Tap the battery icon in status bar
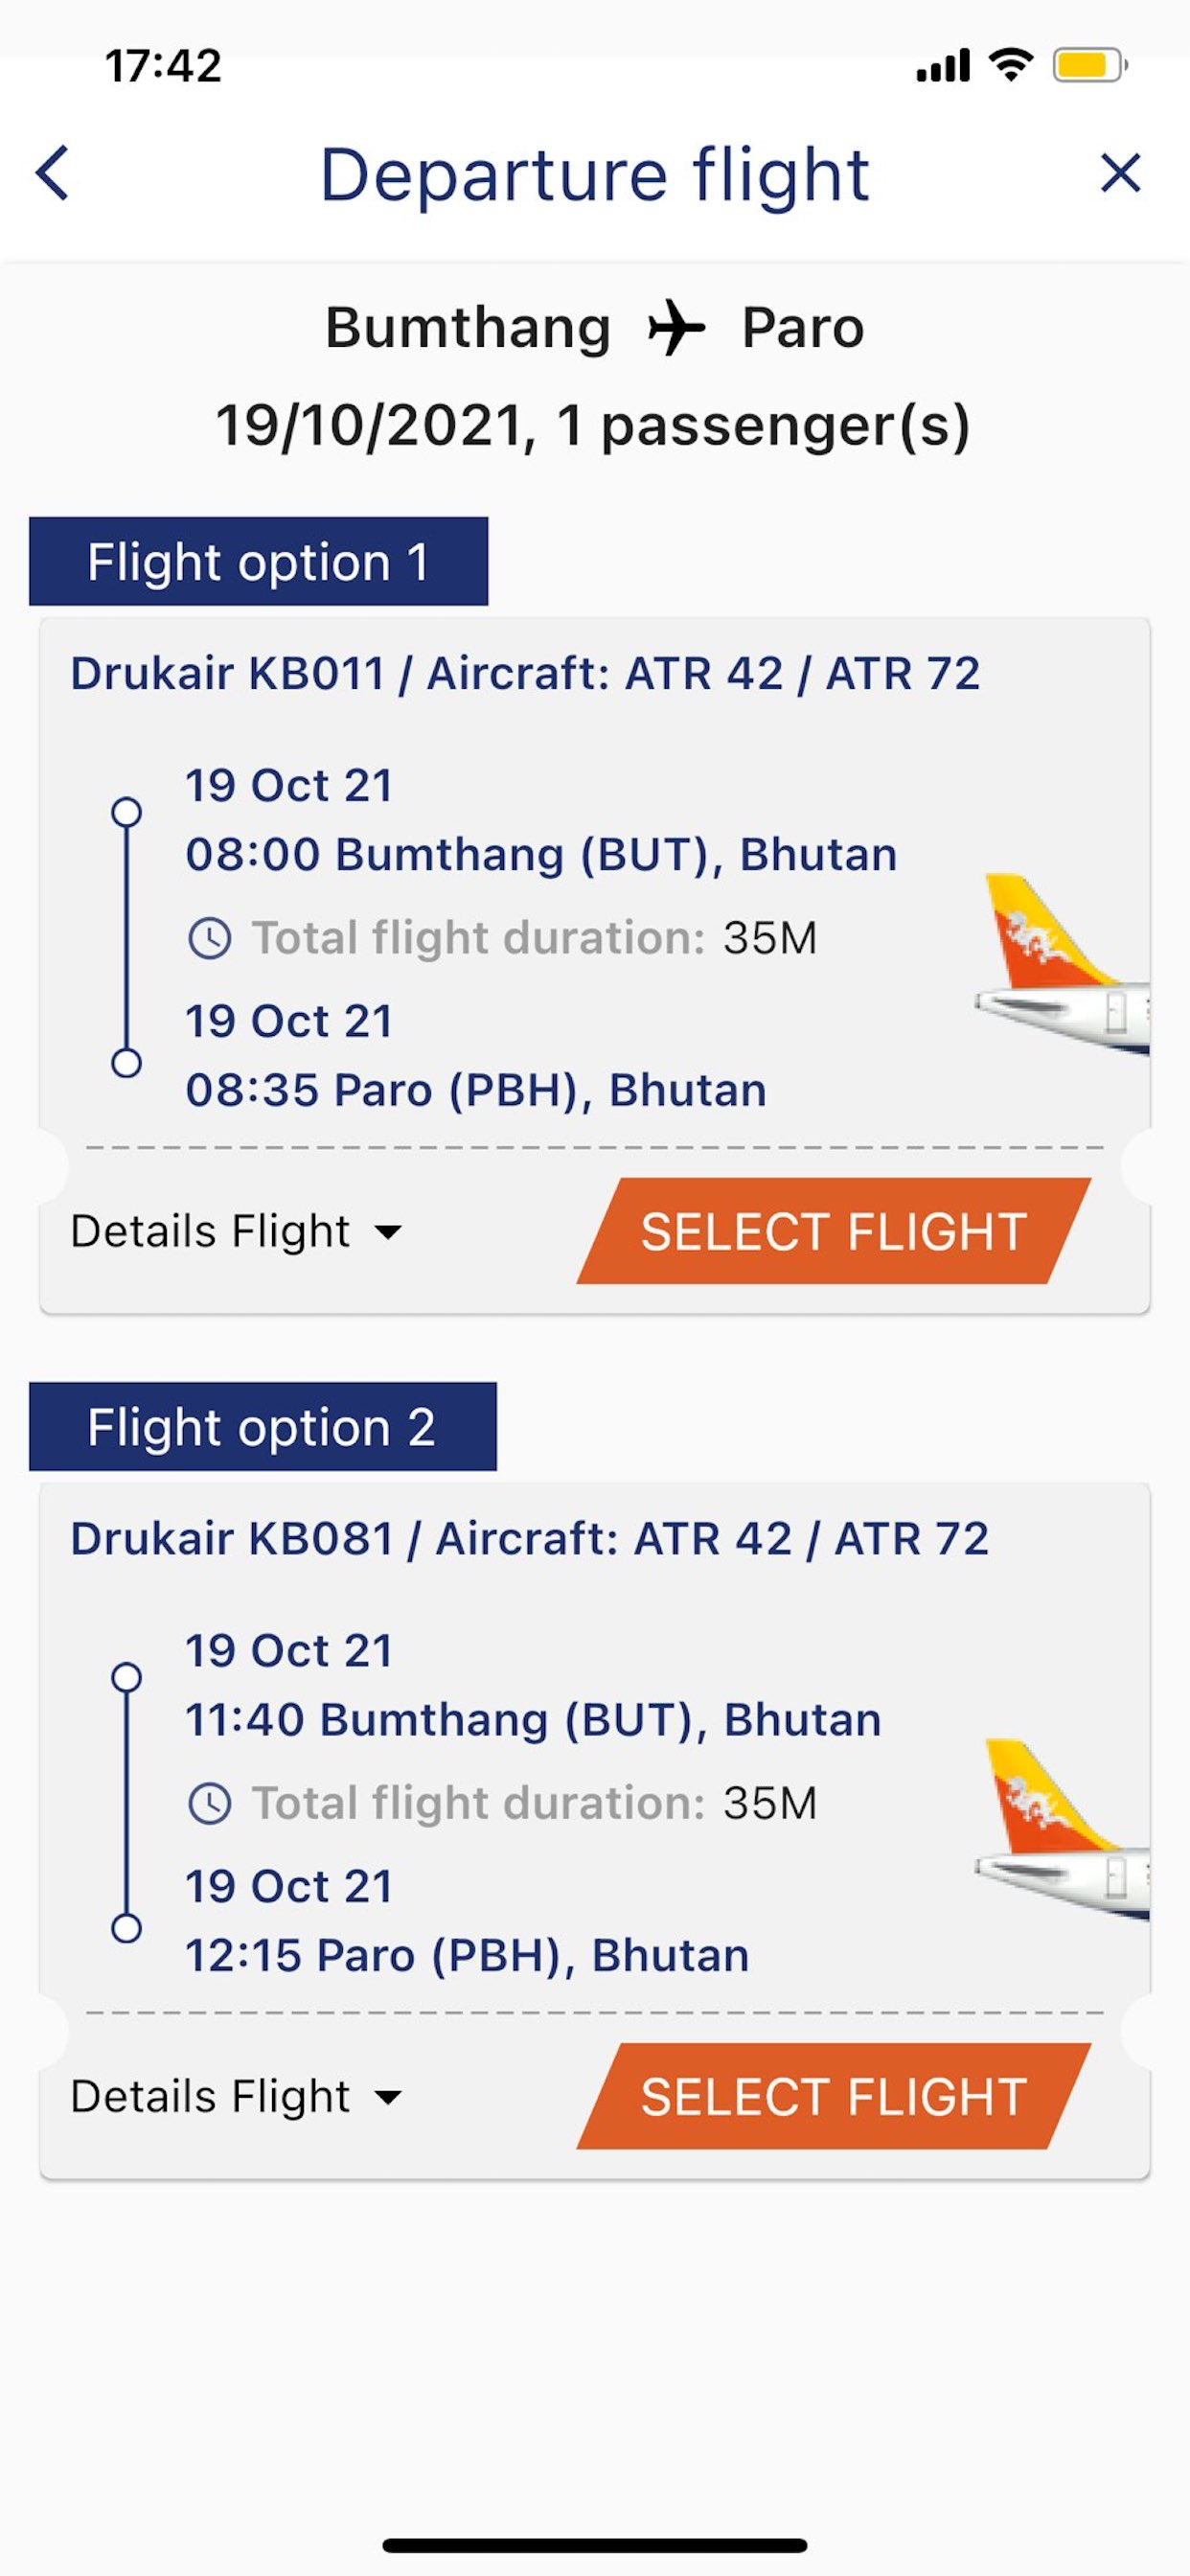 (1090, 66)
